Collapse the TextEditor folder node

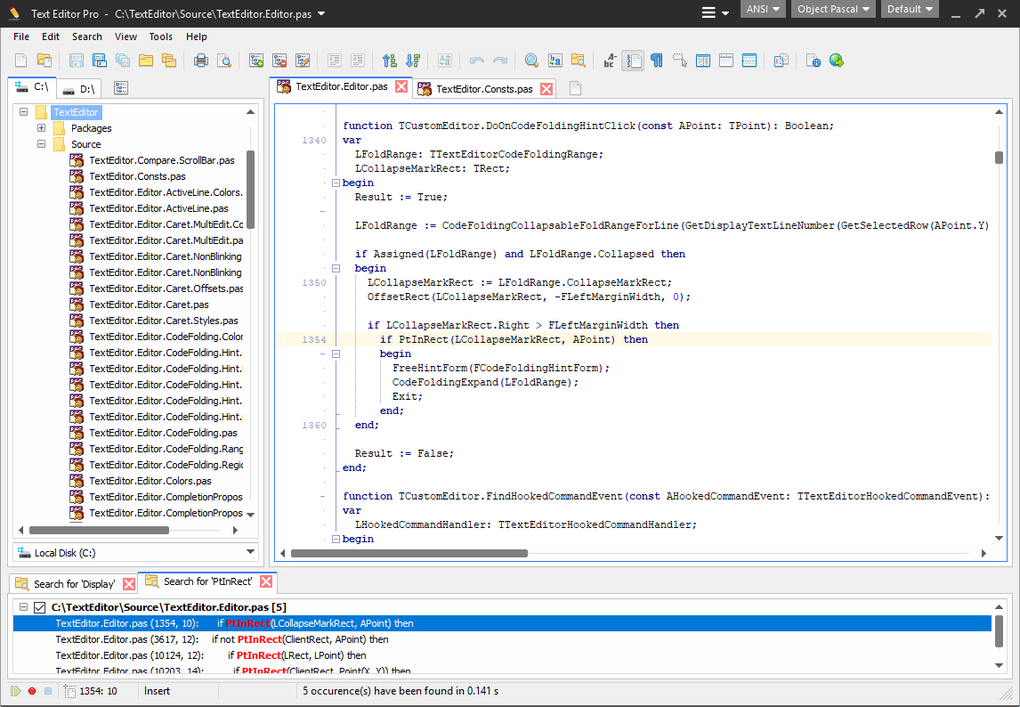coord(23,112)
